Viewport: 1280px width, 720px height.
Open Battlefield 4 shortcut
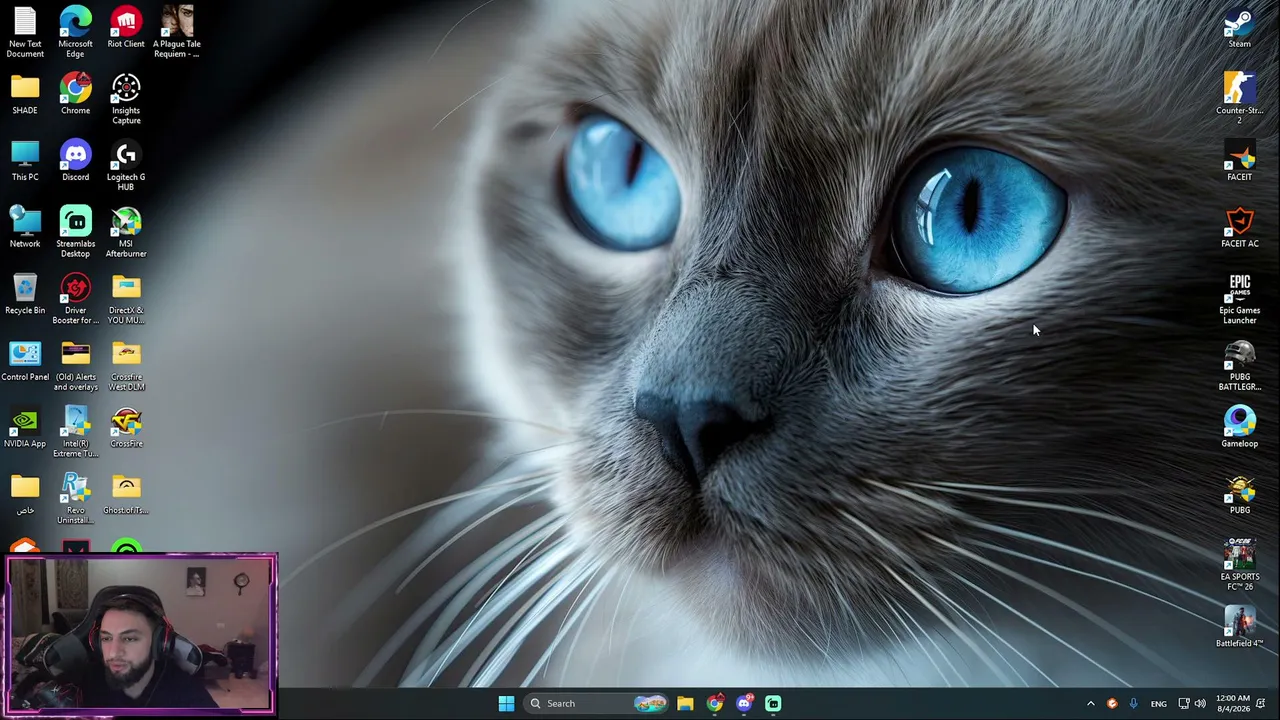[1239, 628]
